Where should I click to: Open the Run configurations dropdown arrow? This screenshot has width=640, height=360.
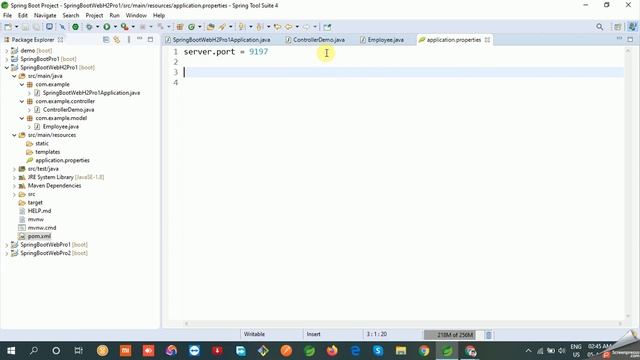point(115,27)
